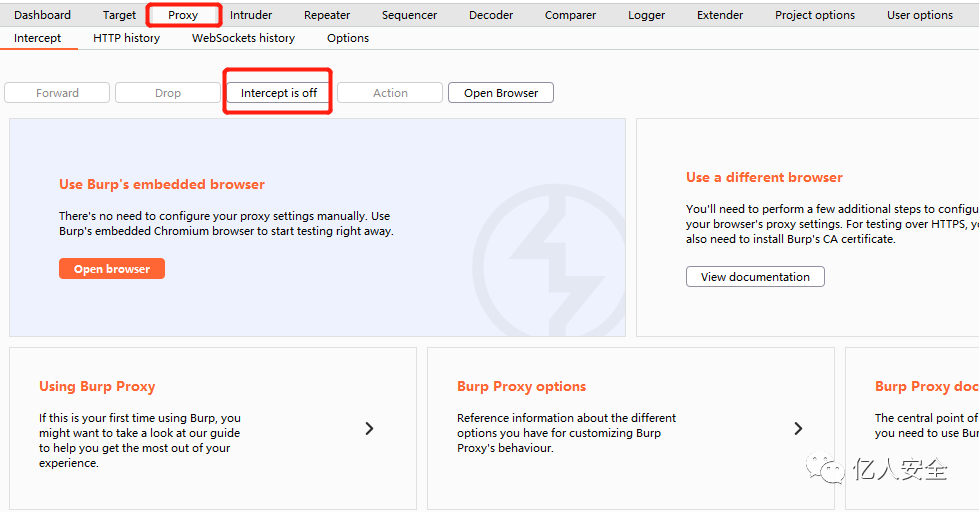Image resolution: width=979 pixels, height=512 pixels.
Task: Open the Sequencer tab
Action: tap(410, 15)
